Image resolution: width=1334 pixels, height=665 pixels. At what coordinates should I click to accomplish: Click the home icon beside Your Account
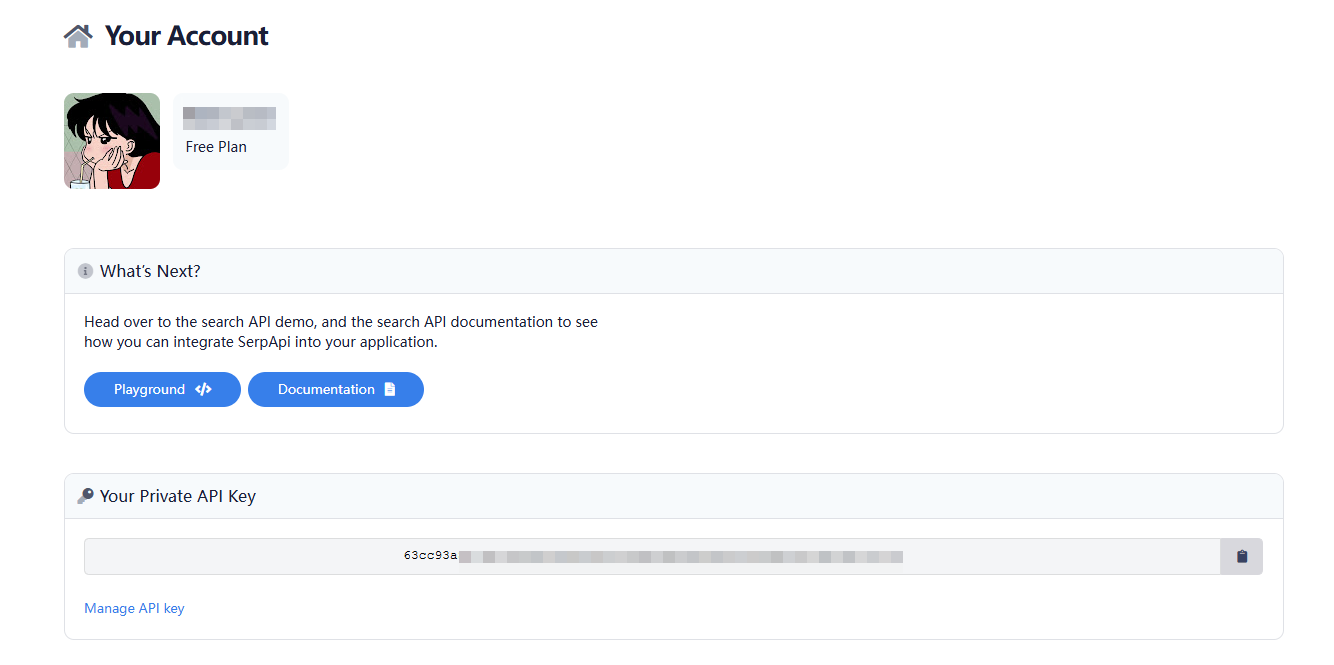click(78, 36)
